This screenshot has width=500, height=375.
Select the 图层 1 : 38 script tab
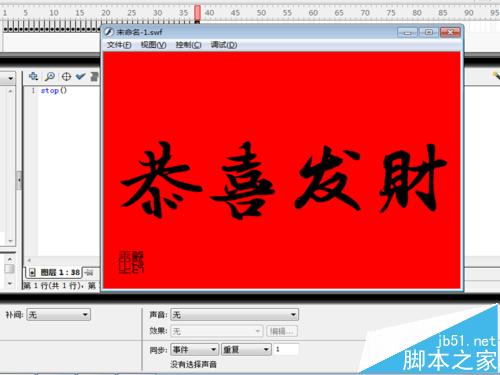(54, 273)
